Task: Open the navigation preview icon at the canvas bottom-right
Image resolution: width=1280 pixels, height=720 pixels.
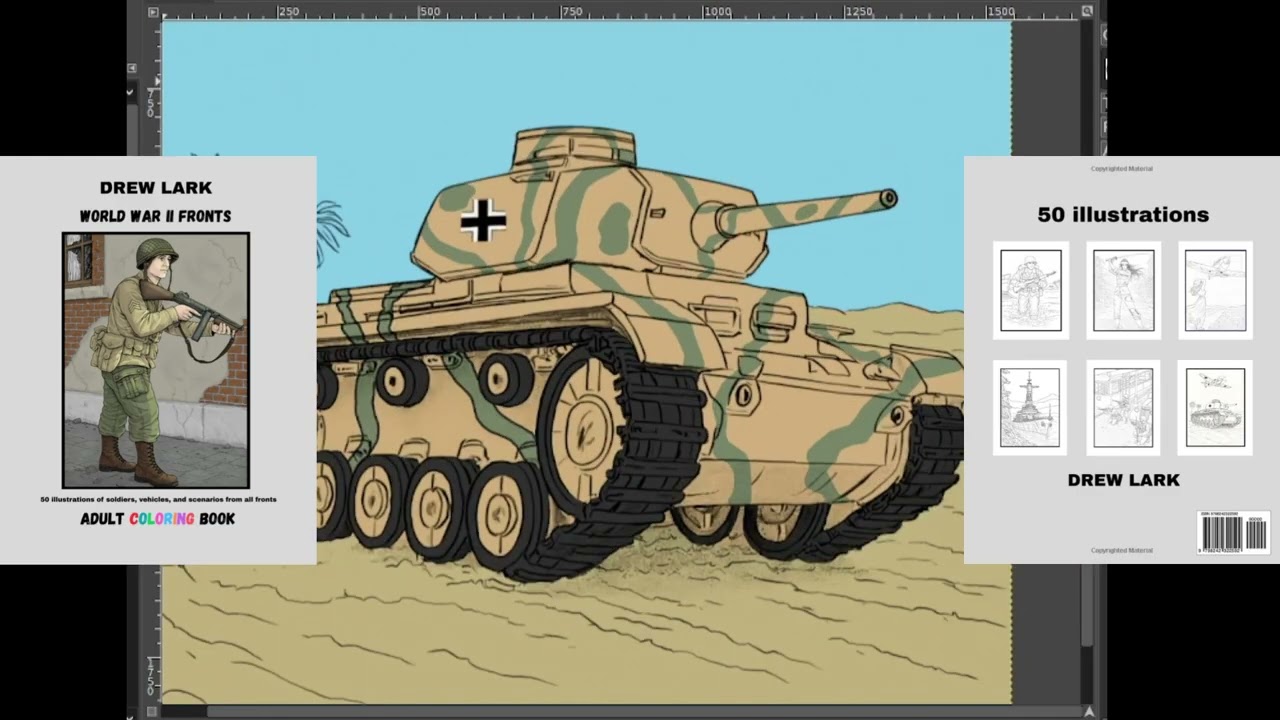Action: (x=1089, y=711)
